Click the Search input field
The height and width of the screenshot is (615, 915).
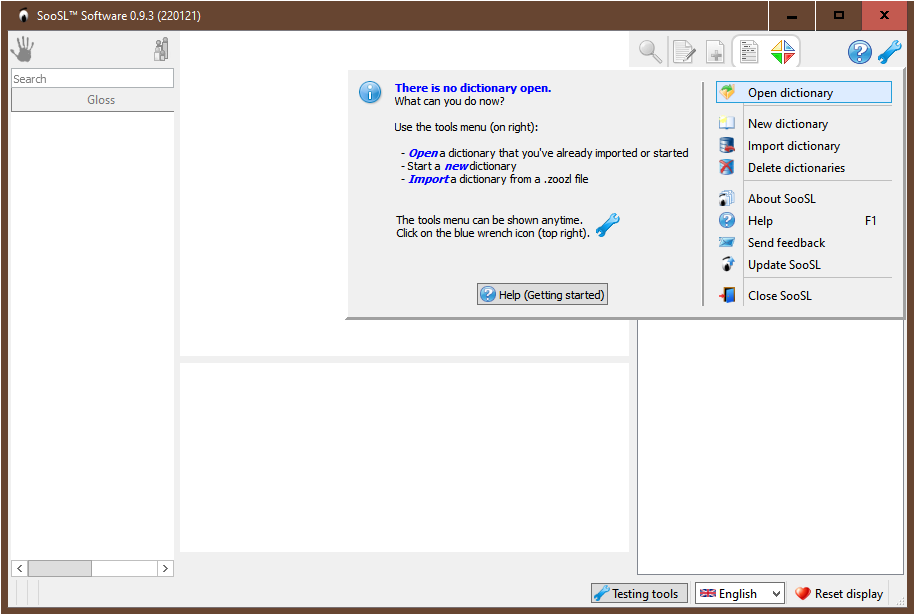pos(93,79)
